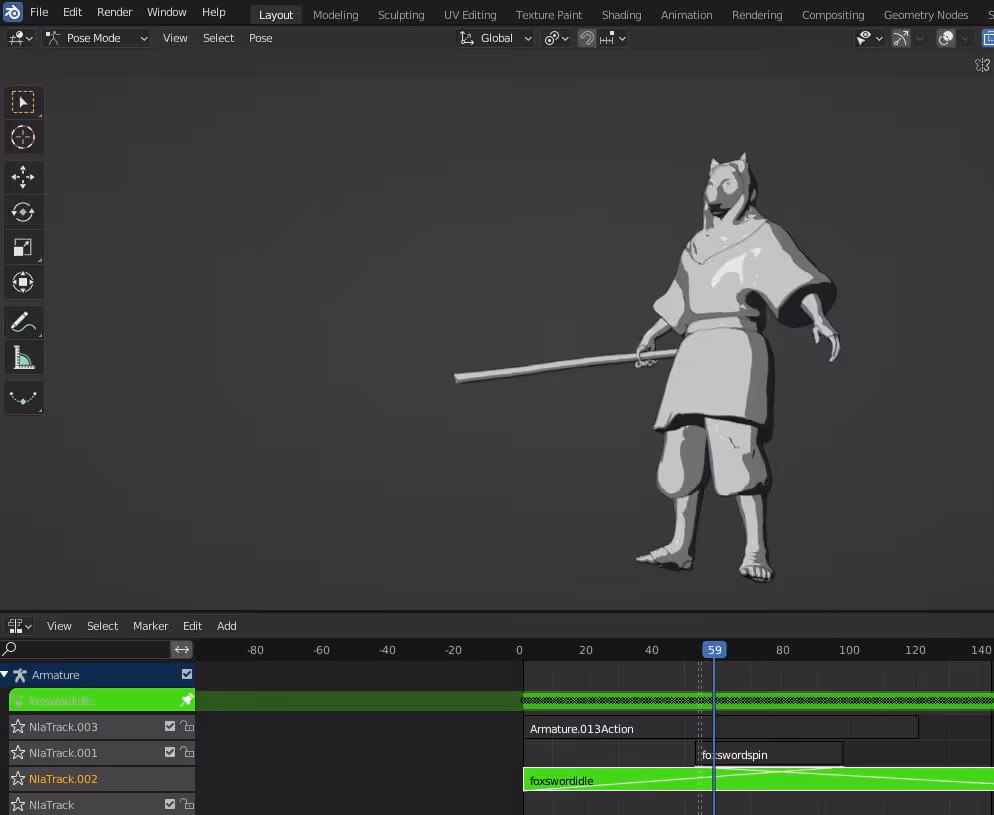Viewport: 994px width, 815px height.
Task: Open the NLA editor View menu
Action: coord(59,626)
